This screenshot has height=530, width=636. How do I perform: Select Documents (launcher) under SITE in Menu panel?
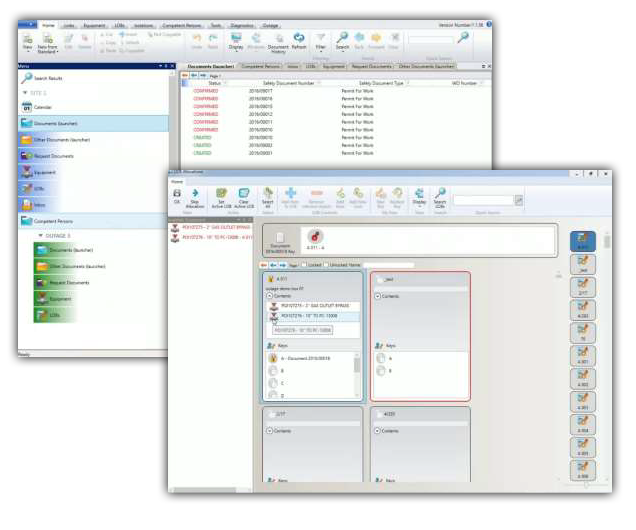coord(94,123)
